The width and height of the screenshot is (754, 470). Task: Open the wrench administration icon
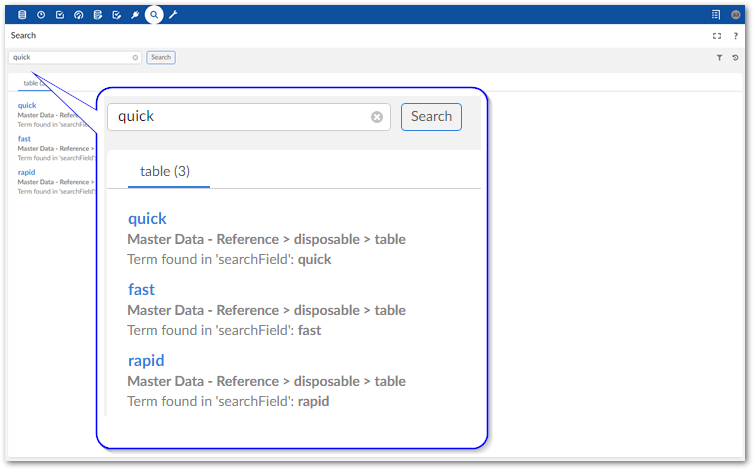pos(173,15)
